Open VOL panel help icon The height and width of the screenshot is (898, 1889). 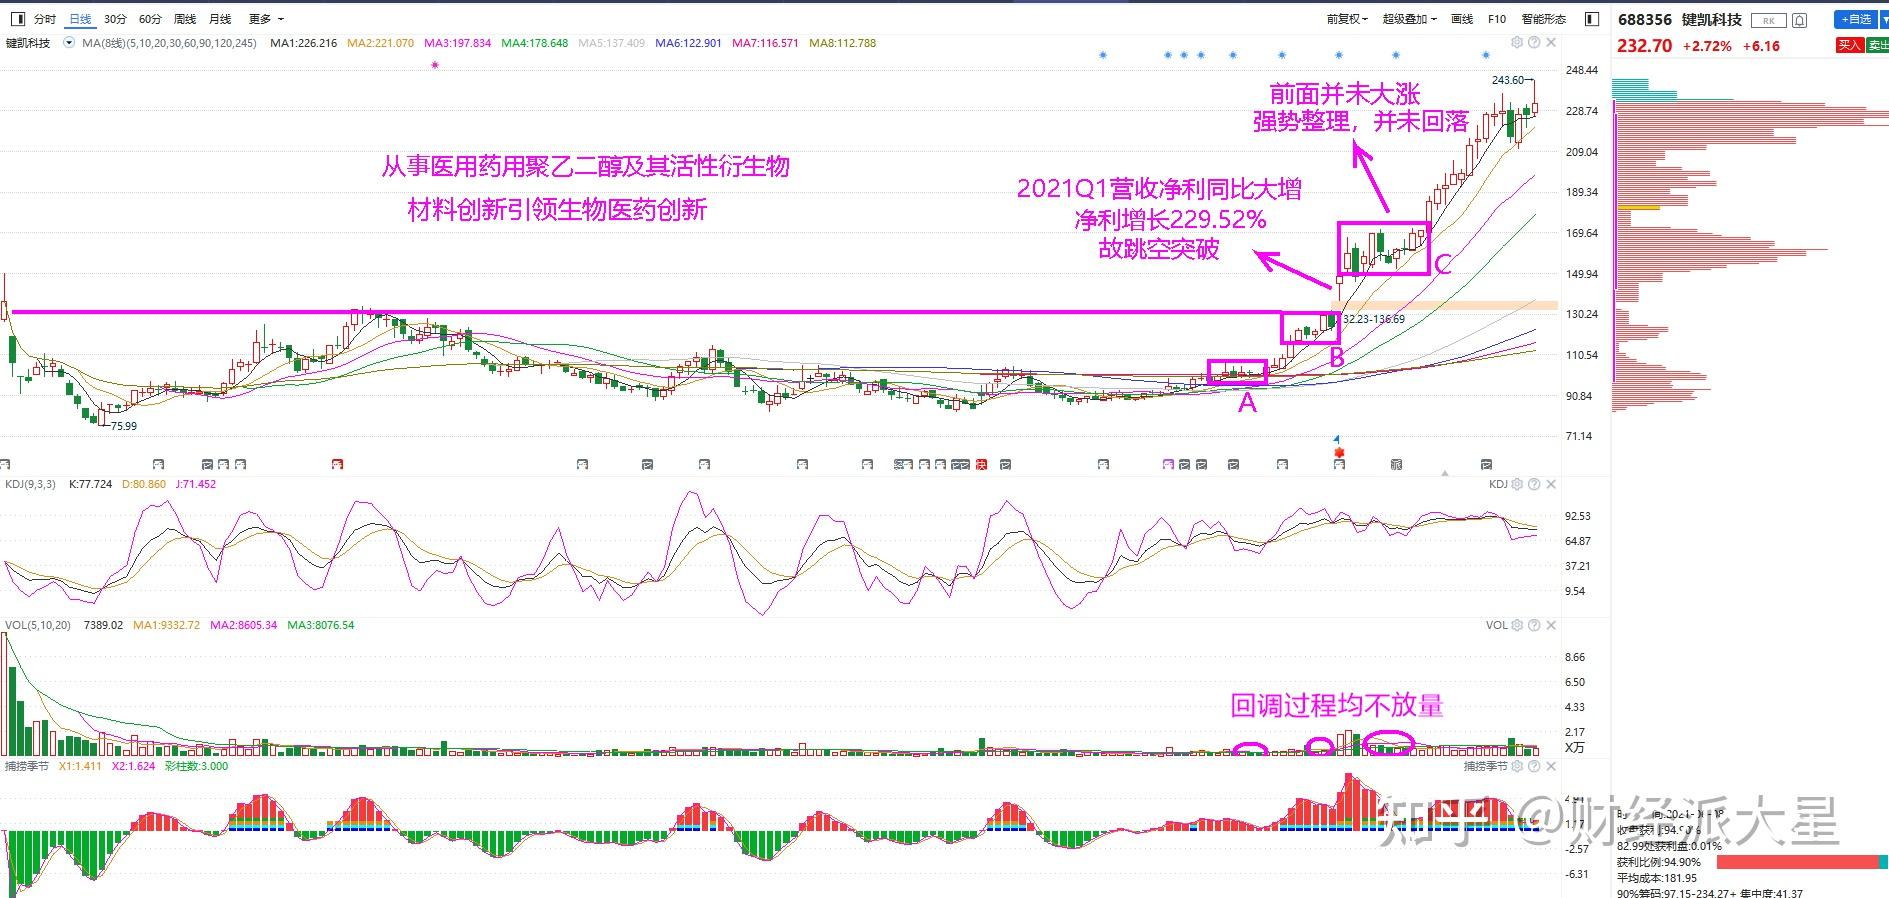tap(1534, 625)
